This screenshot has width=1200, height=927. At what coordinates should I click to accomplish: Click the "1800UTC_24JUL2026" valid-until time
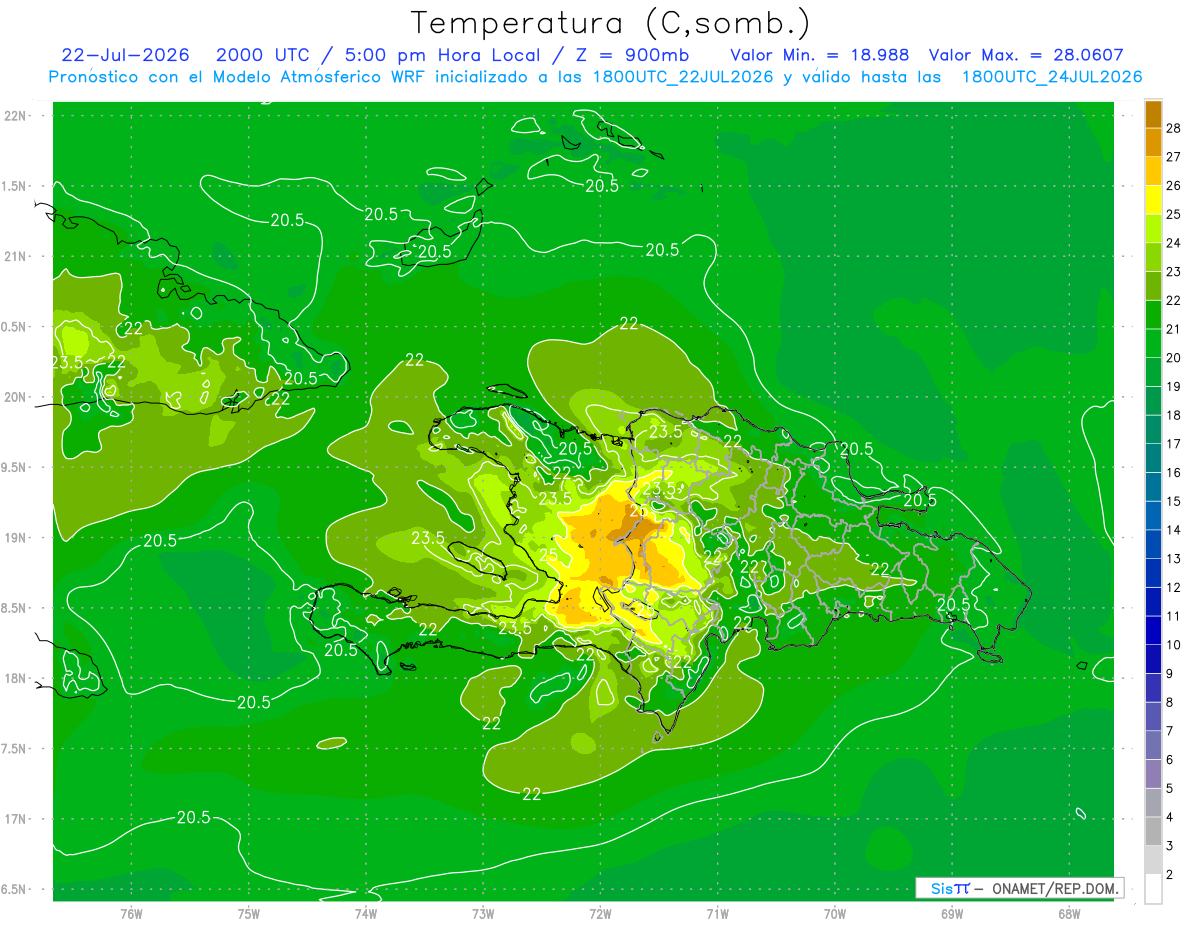[x=1052, y=77]
